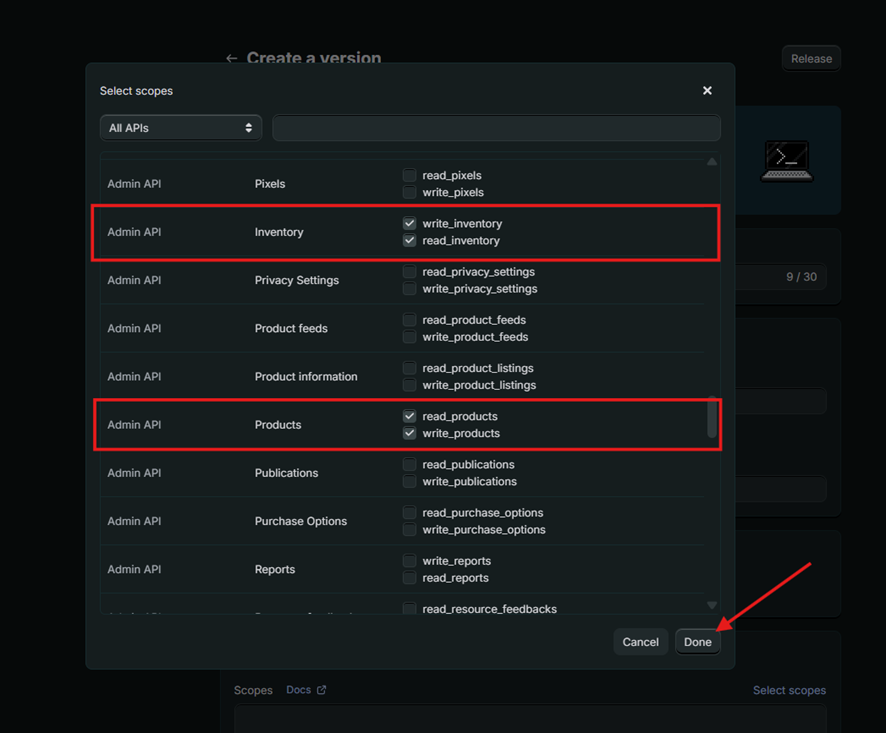Click the terminal laptop app icon
Screen dimensions: 886x733
[787, 161]
